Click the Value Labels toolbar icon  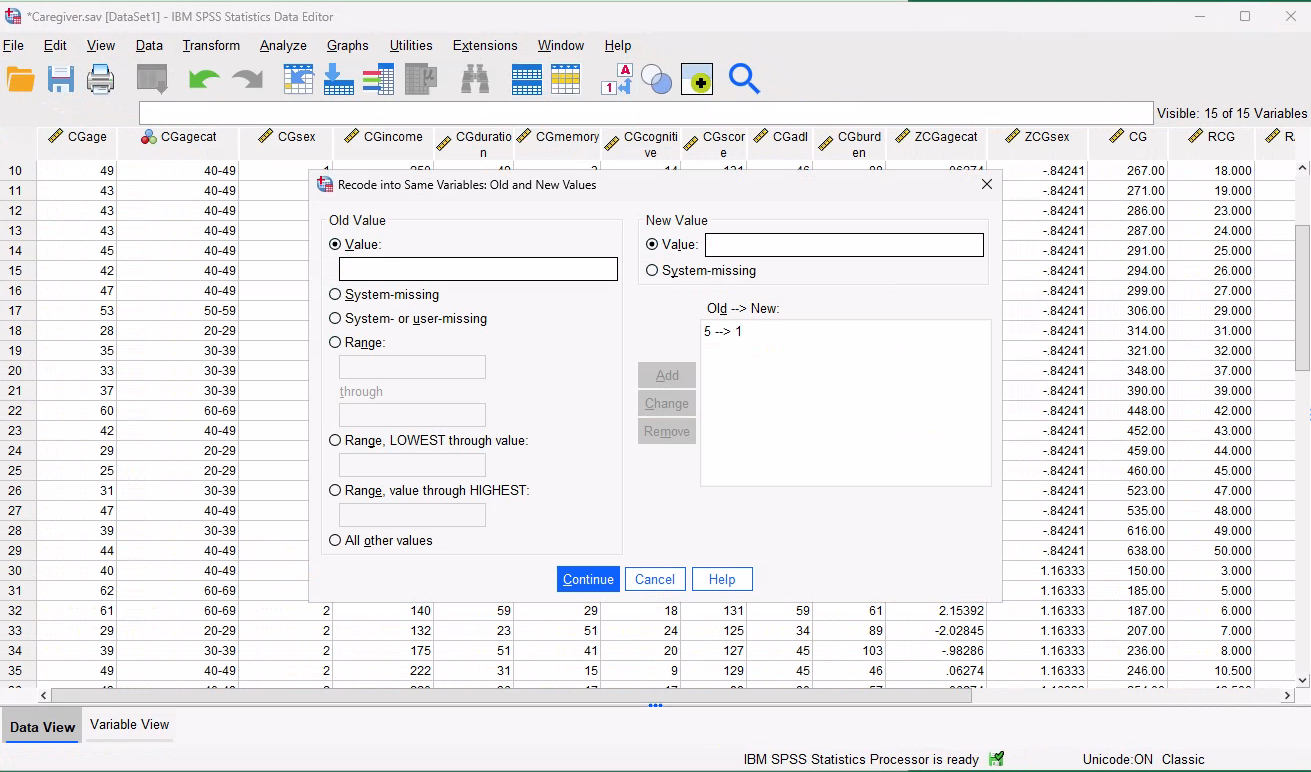[x=616, y=79]
